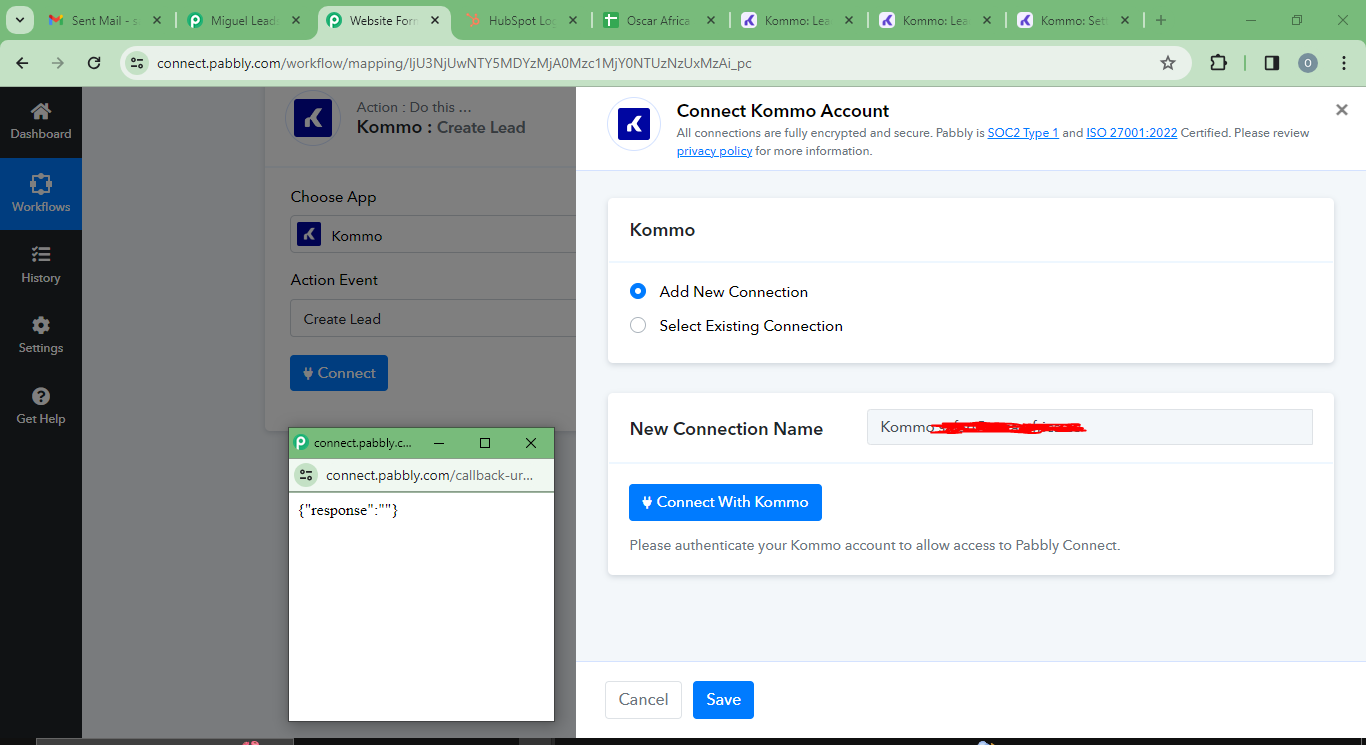Minimize the Chrome browser window
The image size is (1366, 745).
click(x=1249, y=20)
